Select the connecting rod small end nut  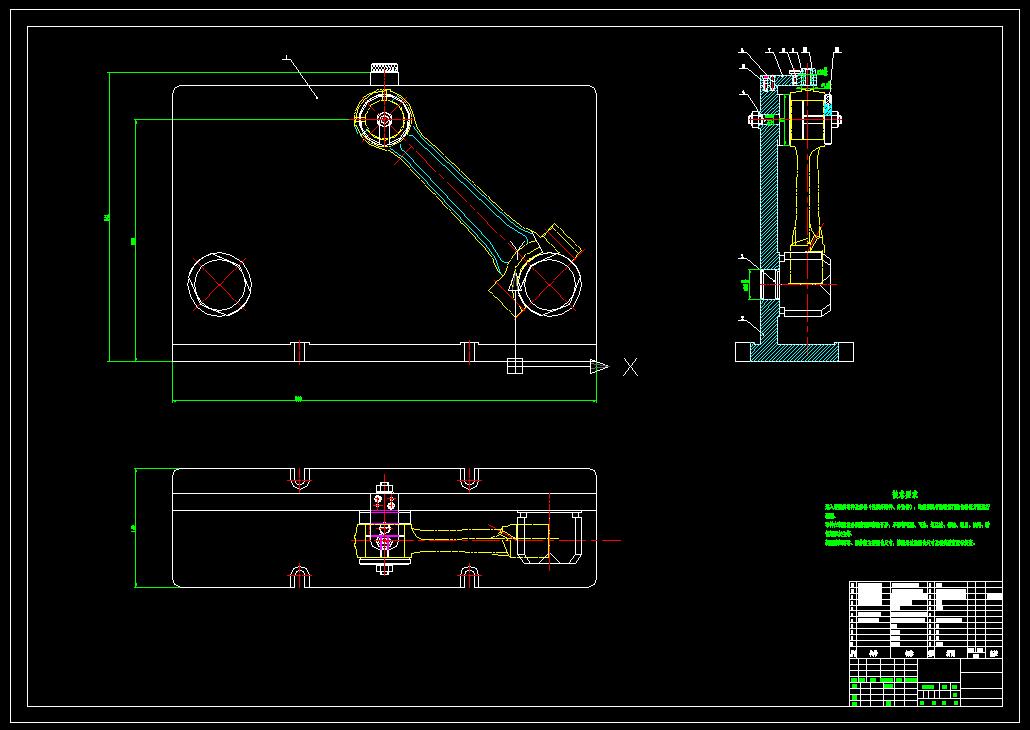(x=384, y=120)
